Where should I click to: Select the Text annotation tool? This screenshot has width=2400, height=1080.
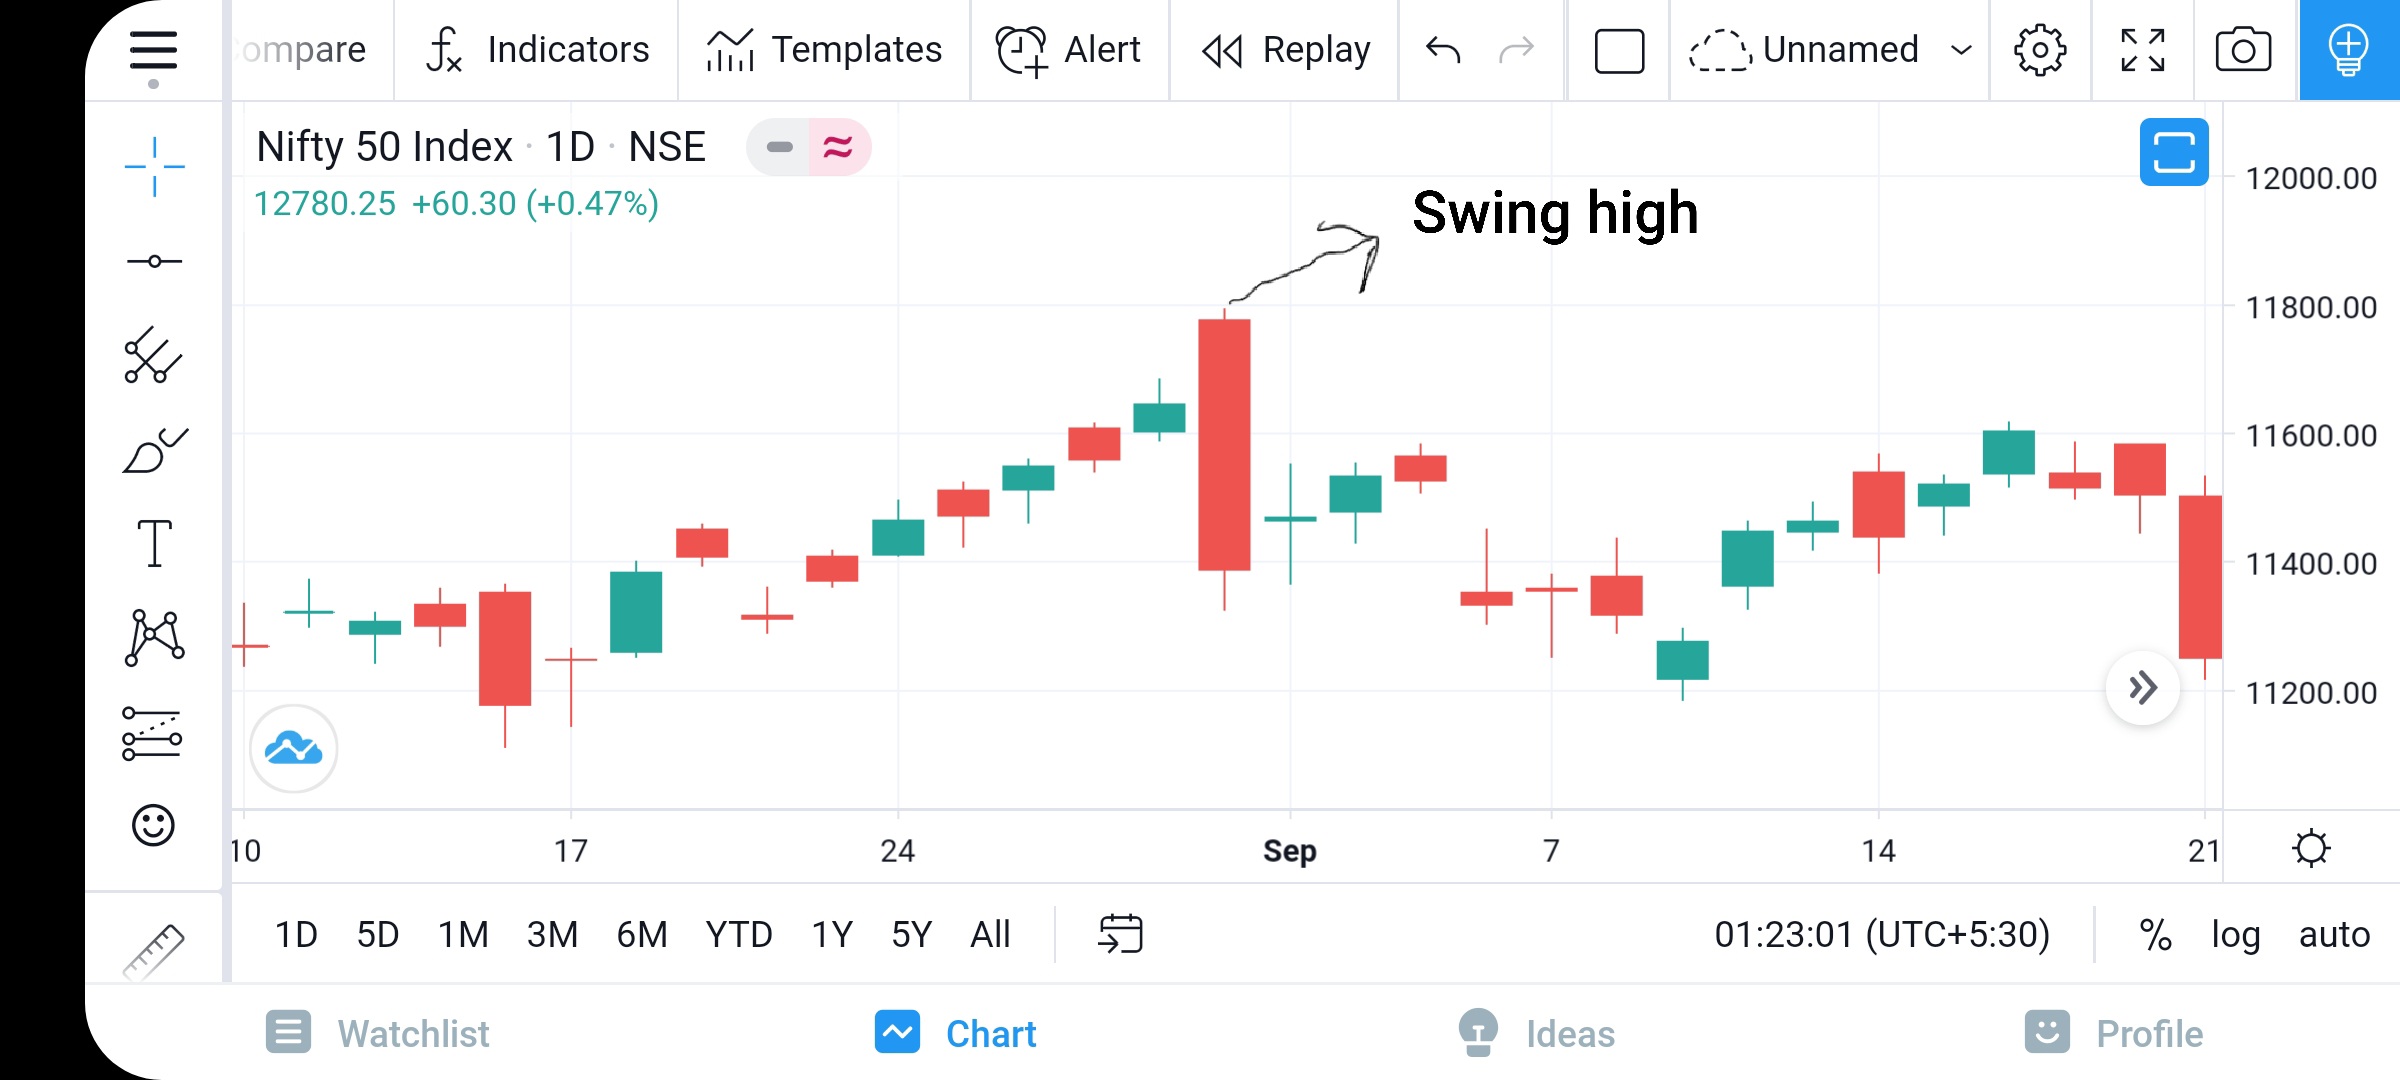coord(154,543)
